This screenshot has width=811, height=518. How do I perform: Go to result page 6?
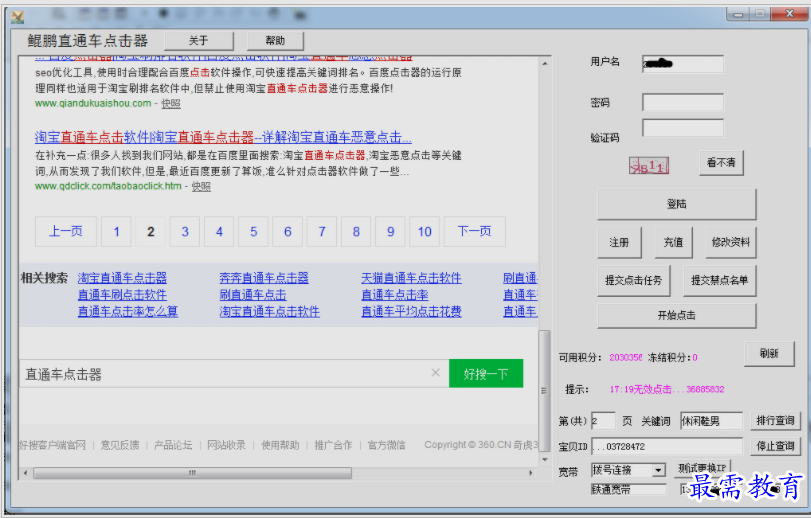click(x=288, y=232)
